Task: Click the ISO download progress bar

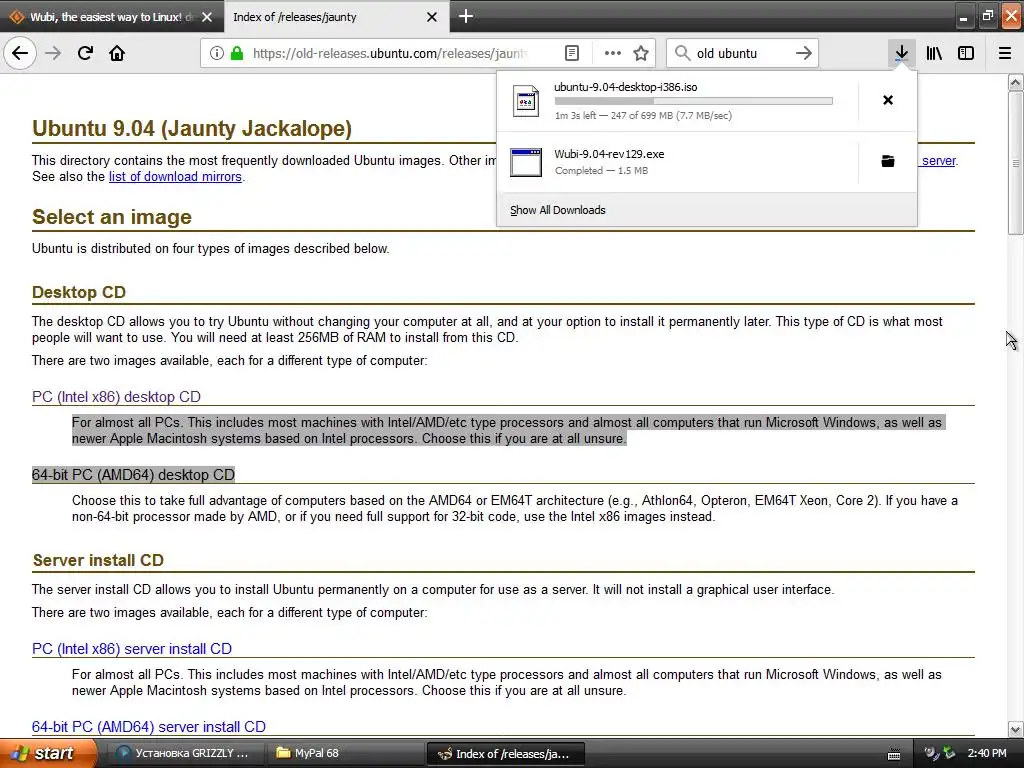Action: 694,101
